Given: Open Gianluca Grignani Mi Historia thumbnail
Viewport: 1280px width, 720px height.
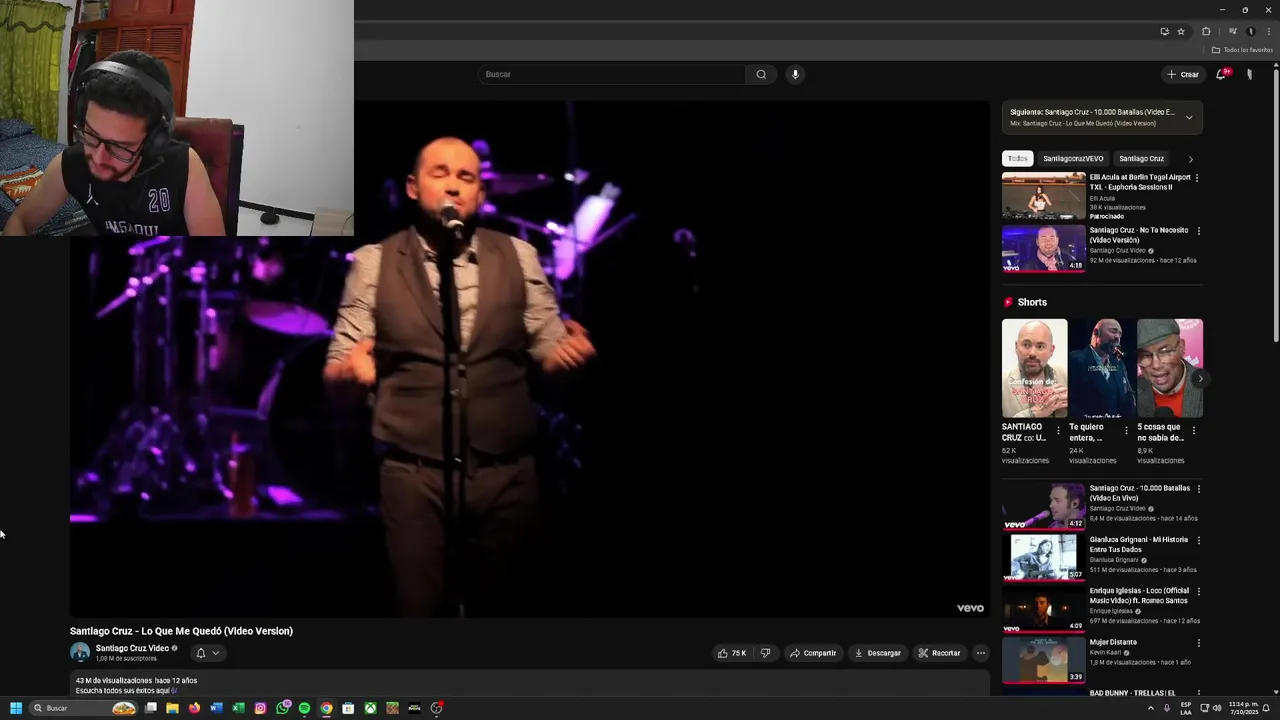Looking at the screenshot, I should point(1043,558).
